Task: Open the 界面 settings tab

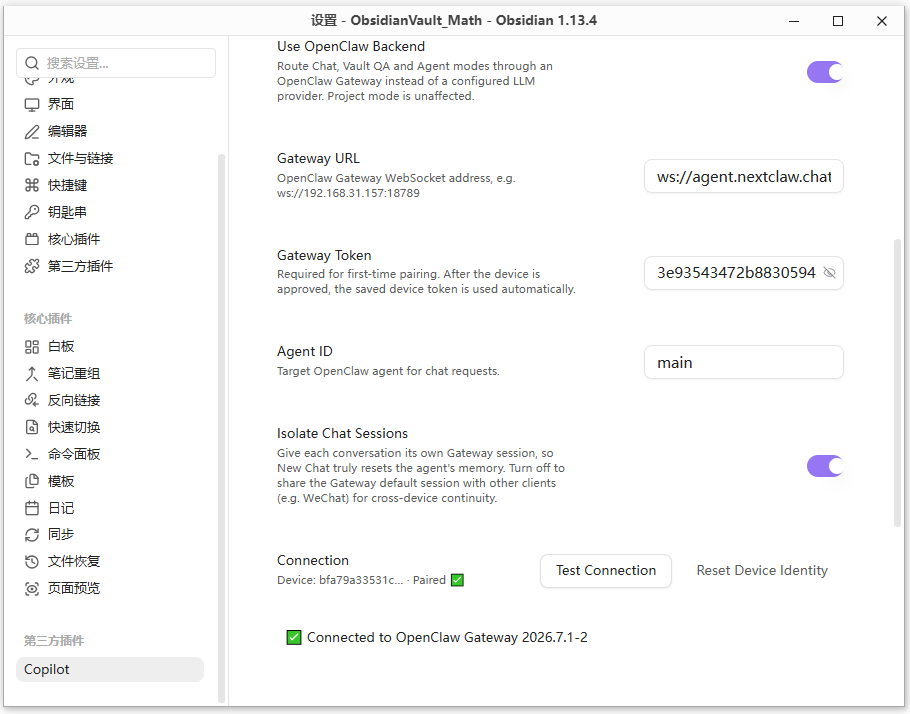Action: click(110, 104)
